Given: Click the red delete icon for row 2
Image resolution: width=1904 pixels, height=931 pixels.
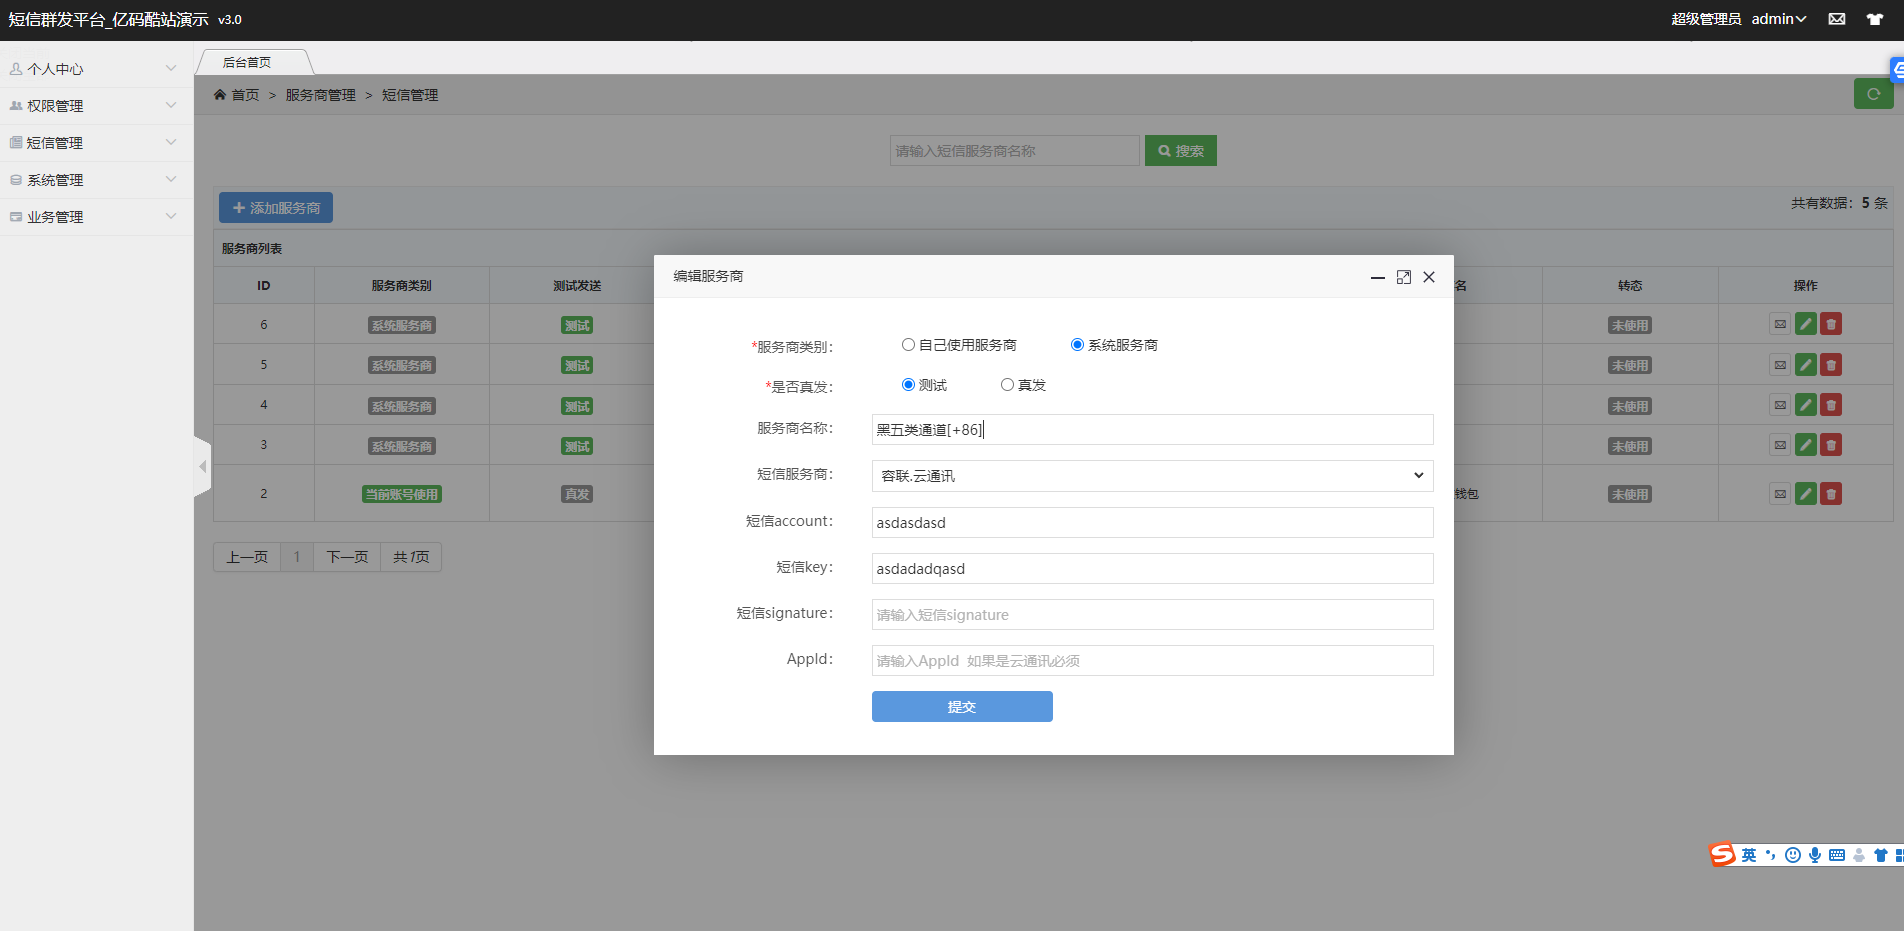Looking at the screenshot, I should 1831,493.
